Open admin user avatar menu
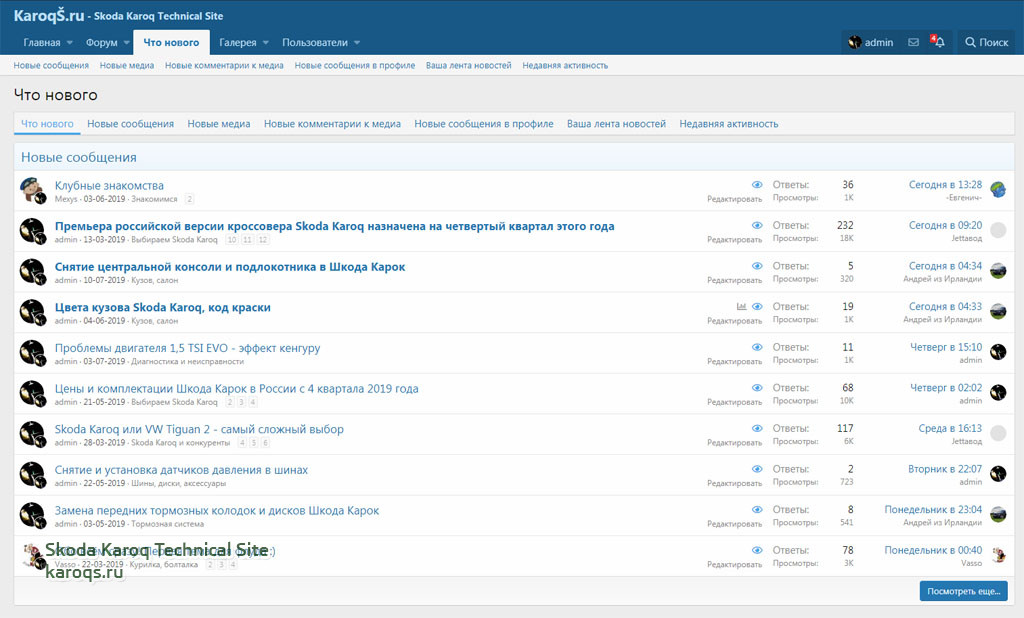Viewport: 1024px width, 618px height. (871, 42)
